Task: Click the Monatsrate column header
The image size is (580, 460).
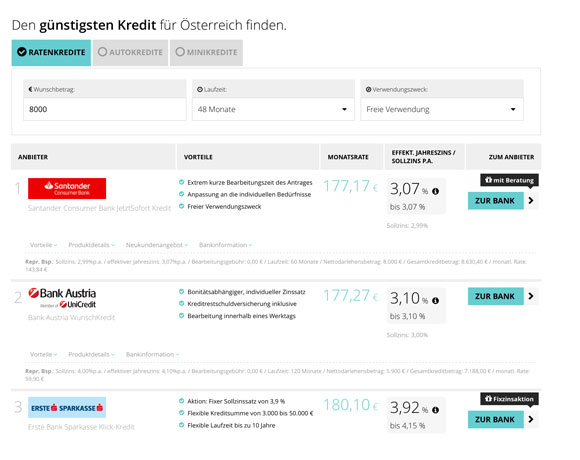Action: click(x=351, y=157)
